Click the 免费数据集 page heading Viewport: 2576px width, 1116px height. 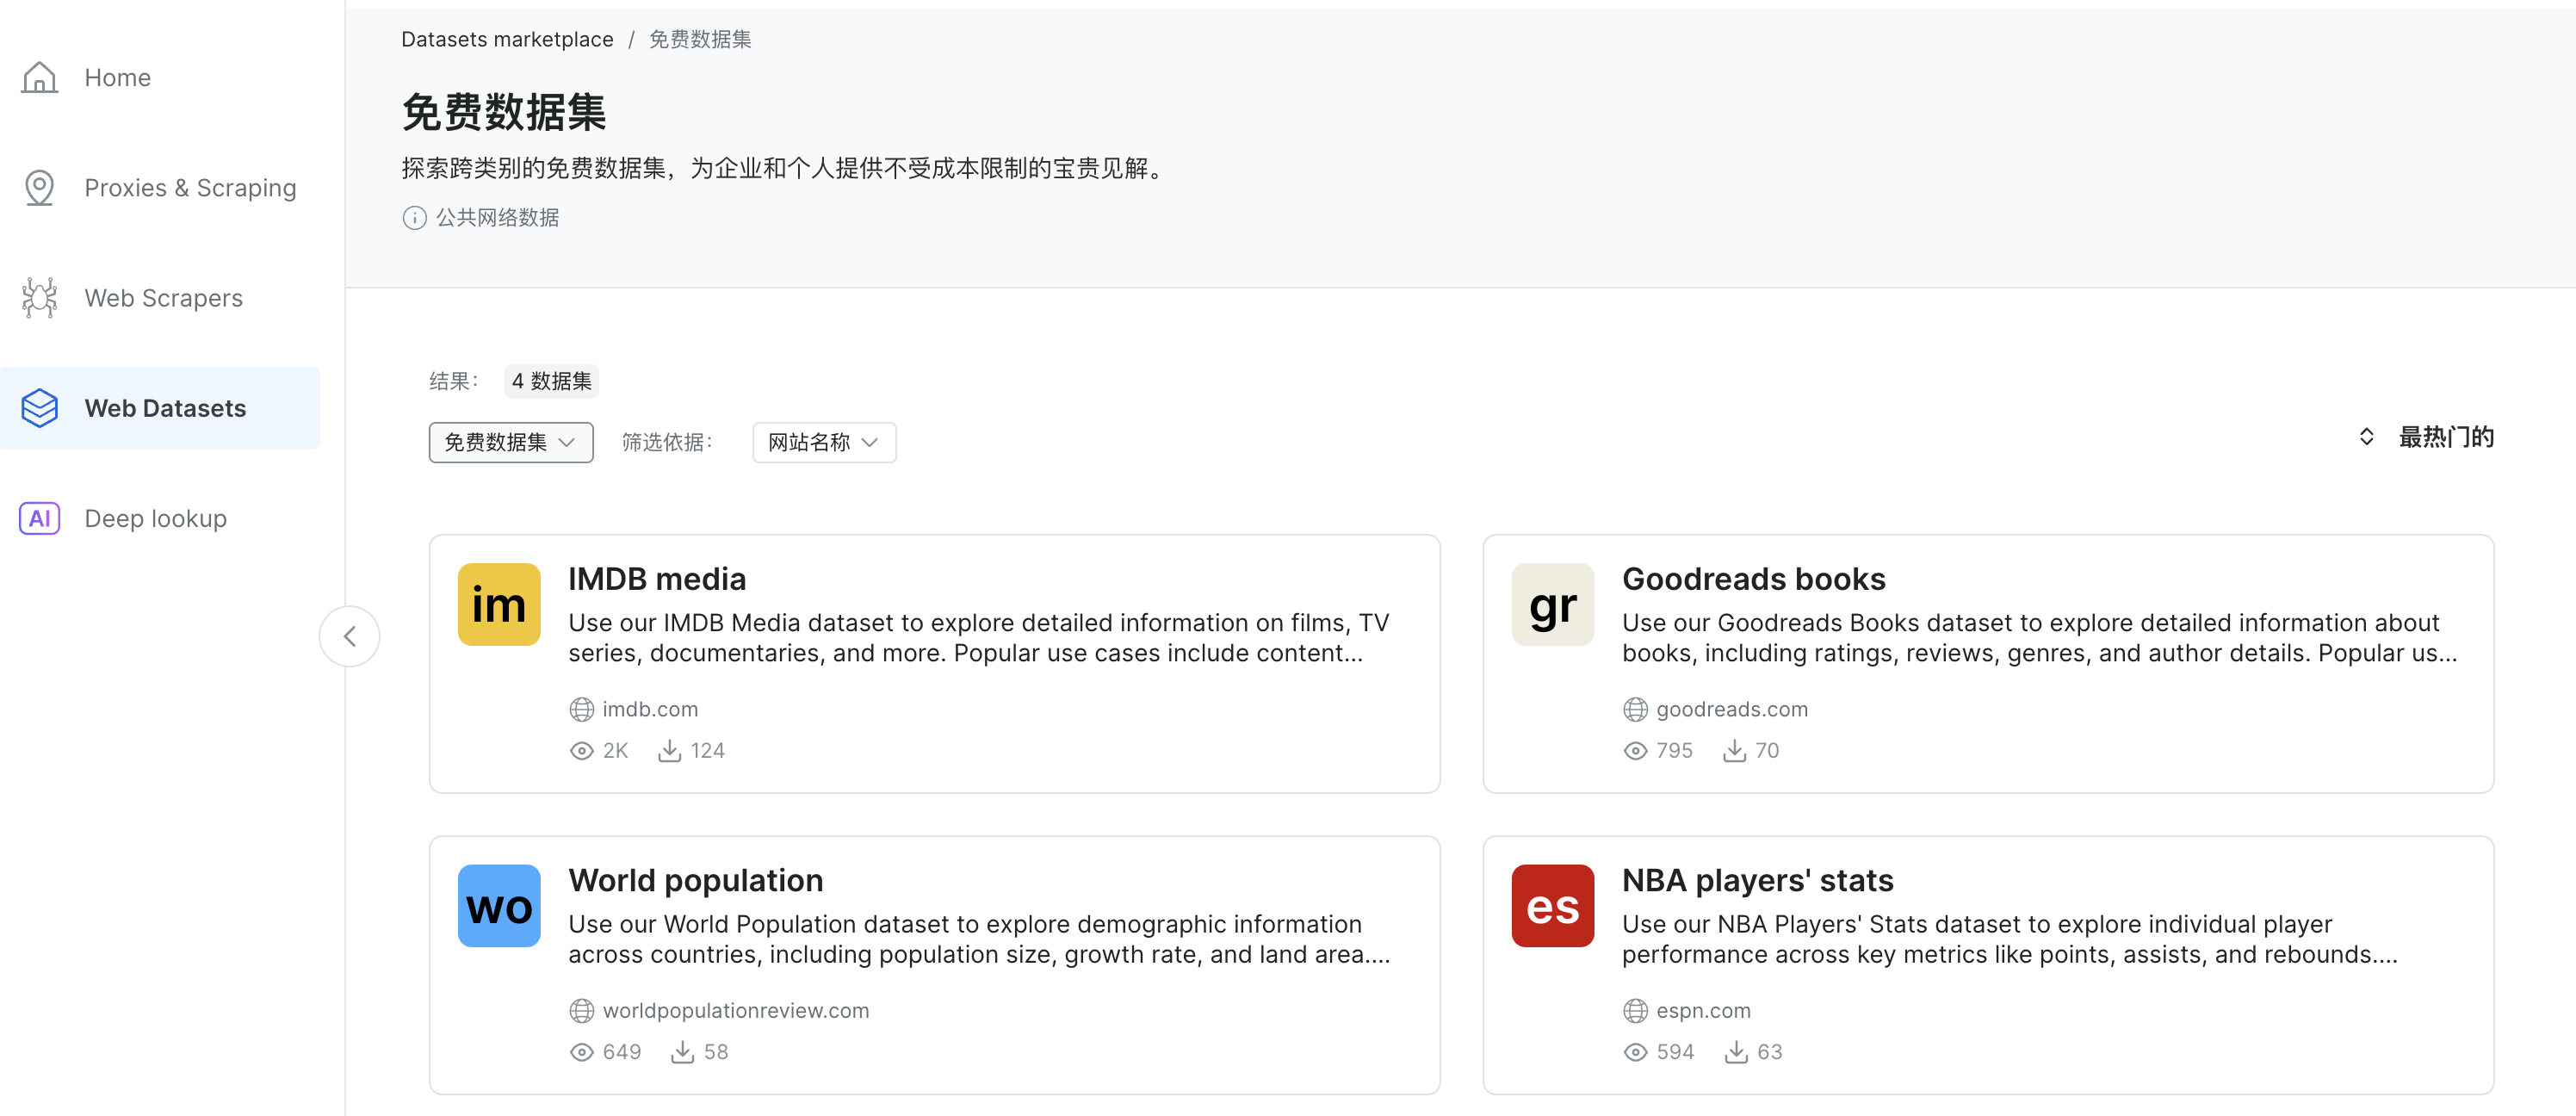click(504, 112)
